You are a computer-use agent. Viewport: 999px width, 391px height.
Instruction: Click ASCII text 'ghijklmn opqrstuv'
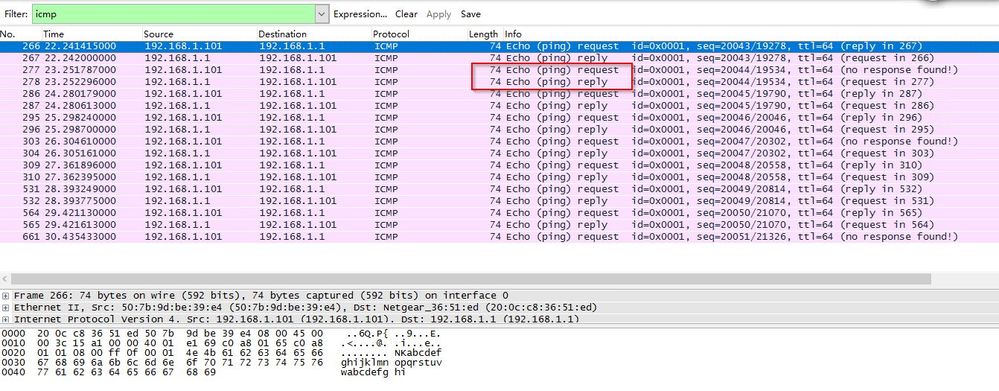click(392, 362)
